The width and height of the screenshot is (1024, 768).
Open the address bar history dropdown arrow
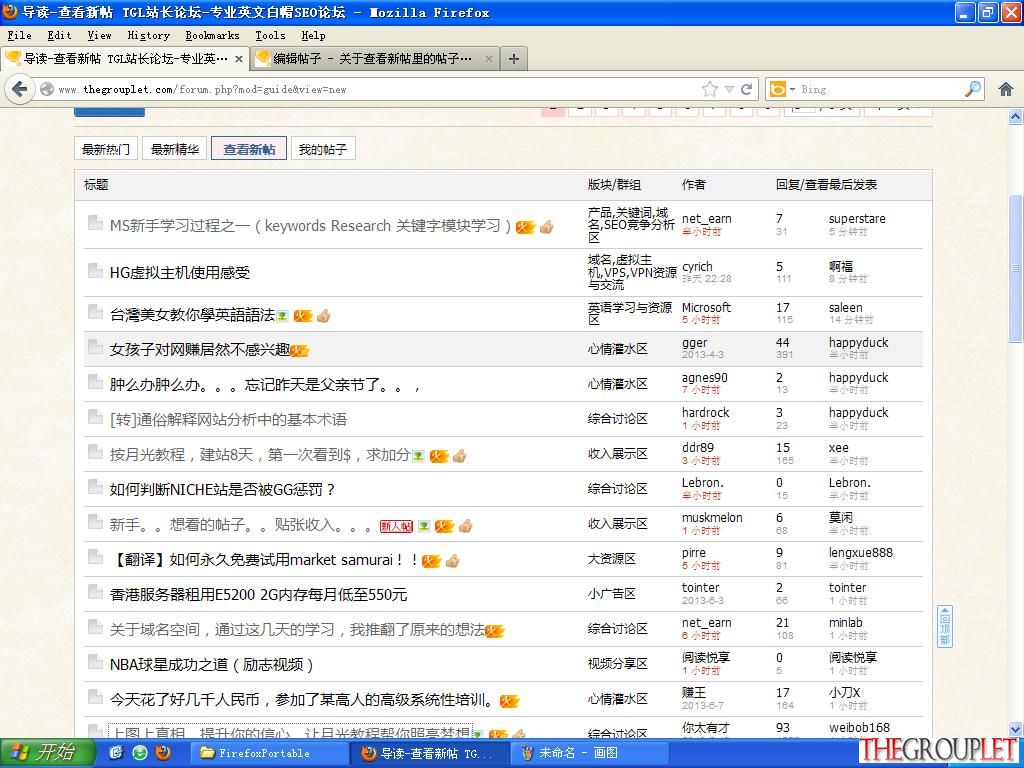729,89
